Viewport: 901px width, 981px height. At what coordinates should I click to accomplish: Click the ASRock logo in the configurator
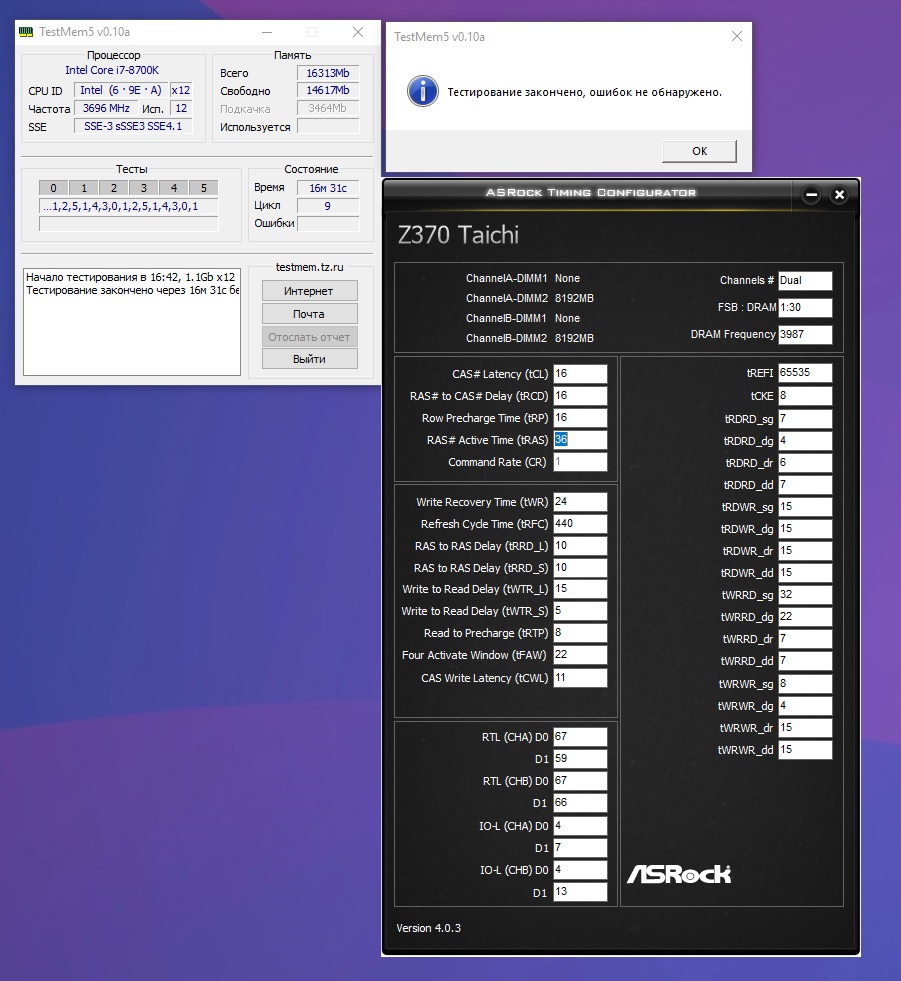point(679,874)
